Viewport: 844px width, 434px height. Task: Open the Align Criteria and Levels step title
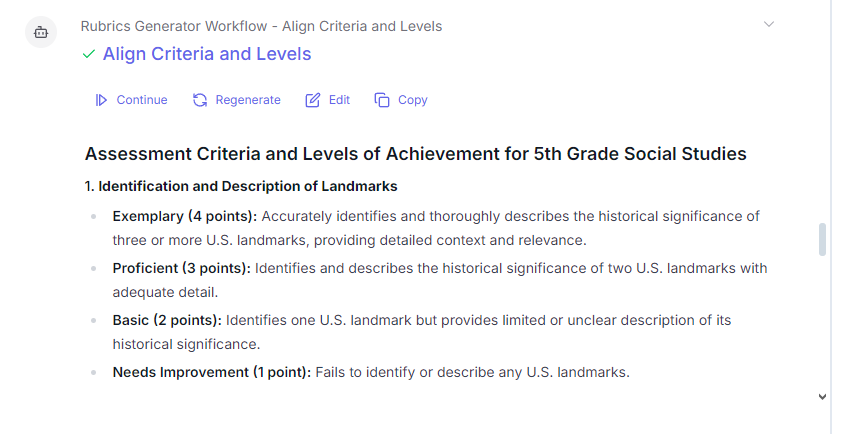tap(207, 54)
